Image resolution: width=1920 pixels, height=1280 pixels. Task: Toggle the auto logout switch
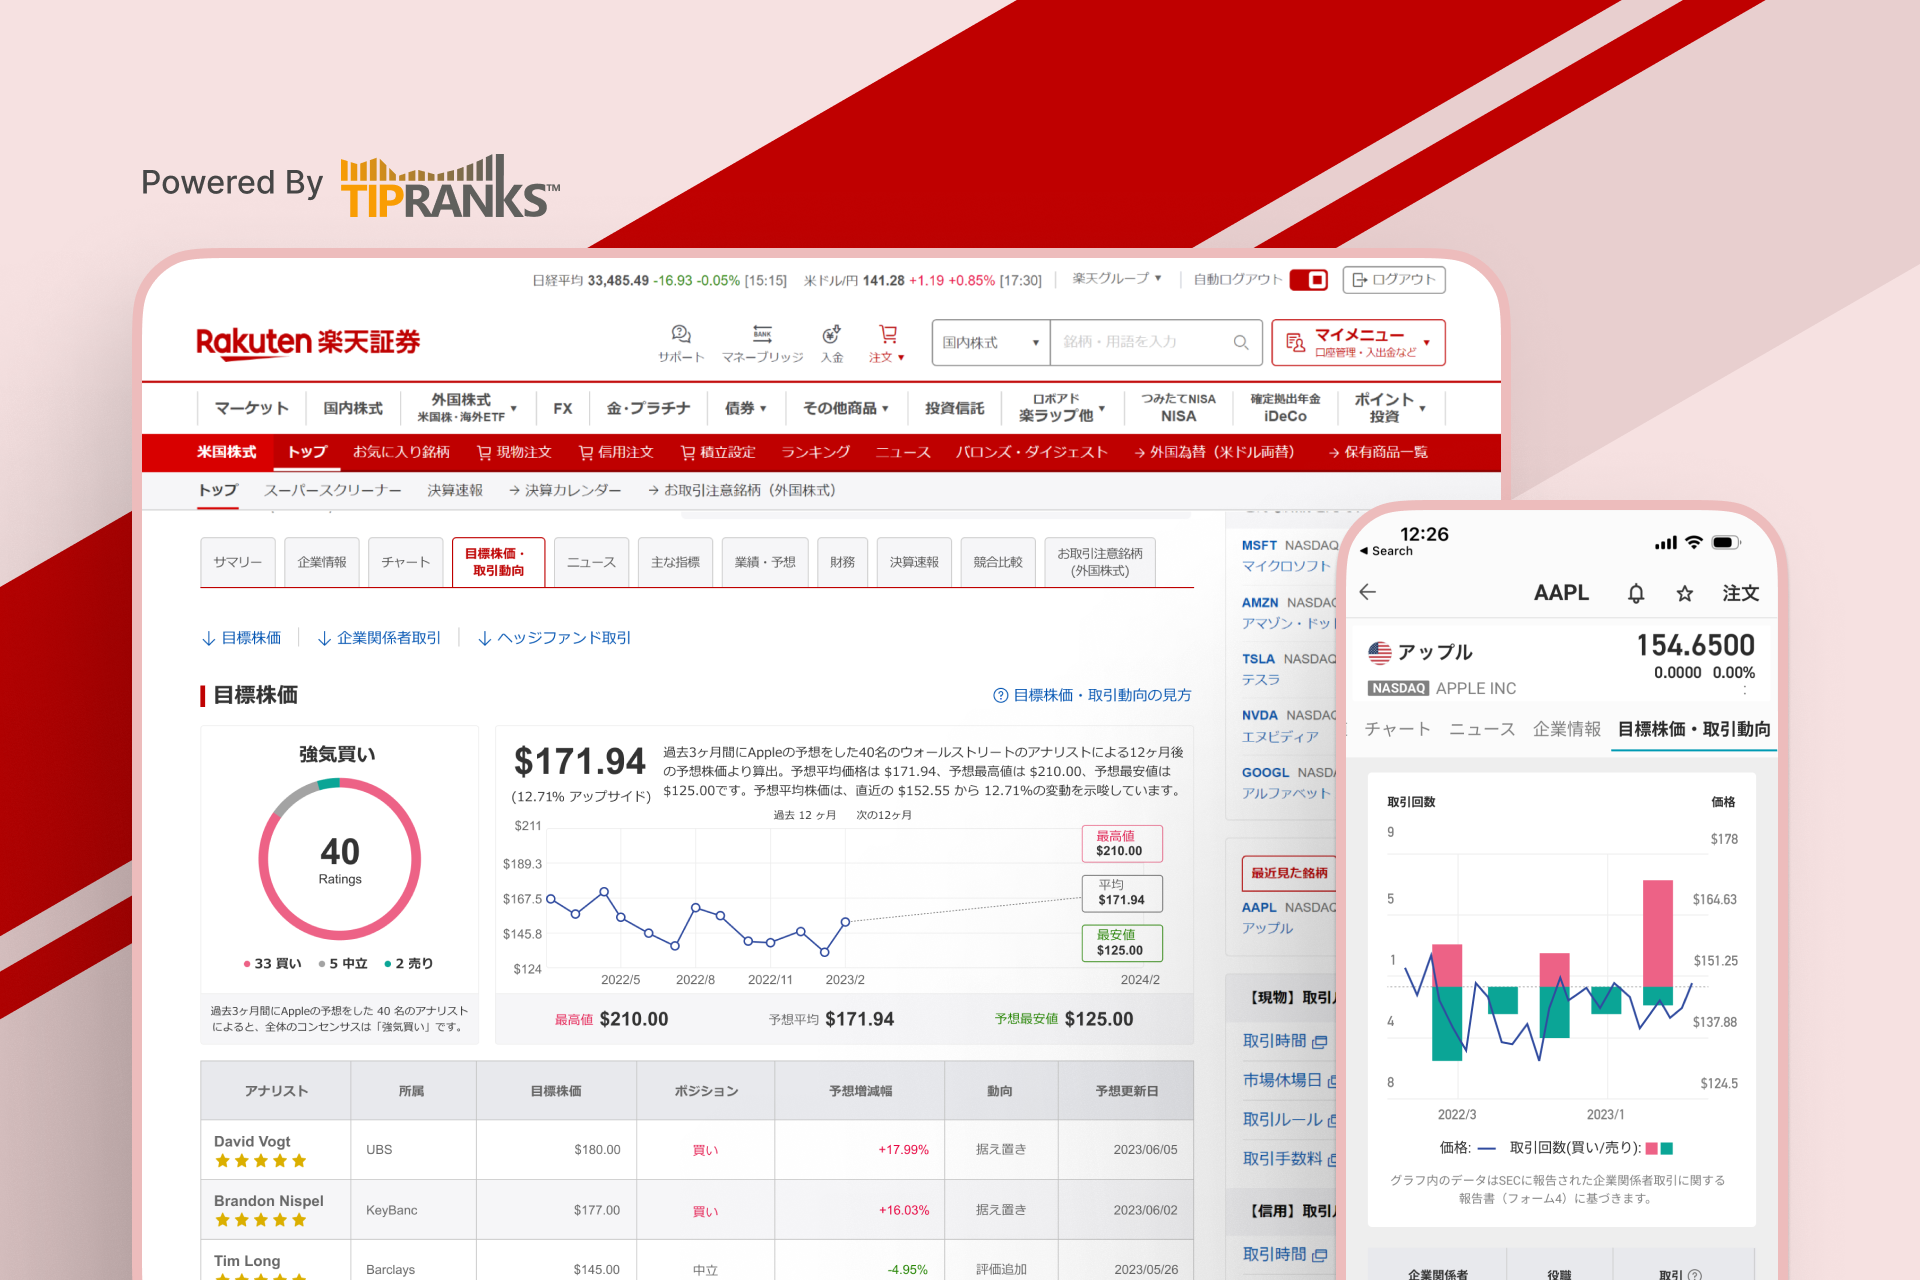(x=1308, y=280)
